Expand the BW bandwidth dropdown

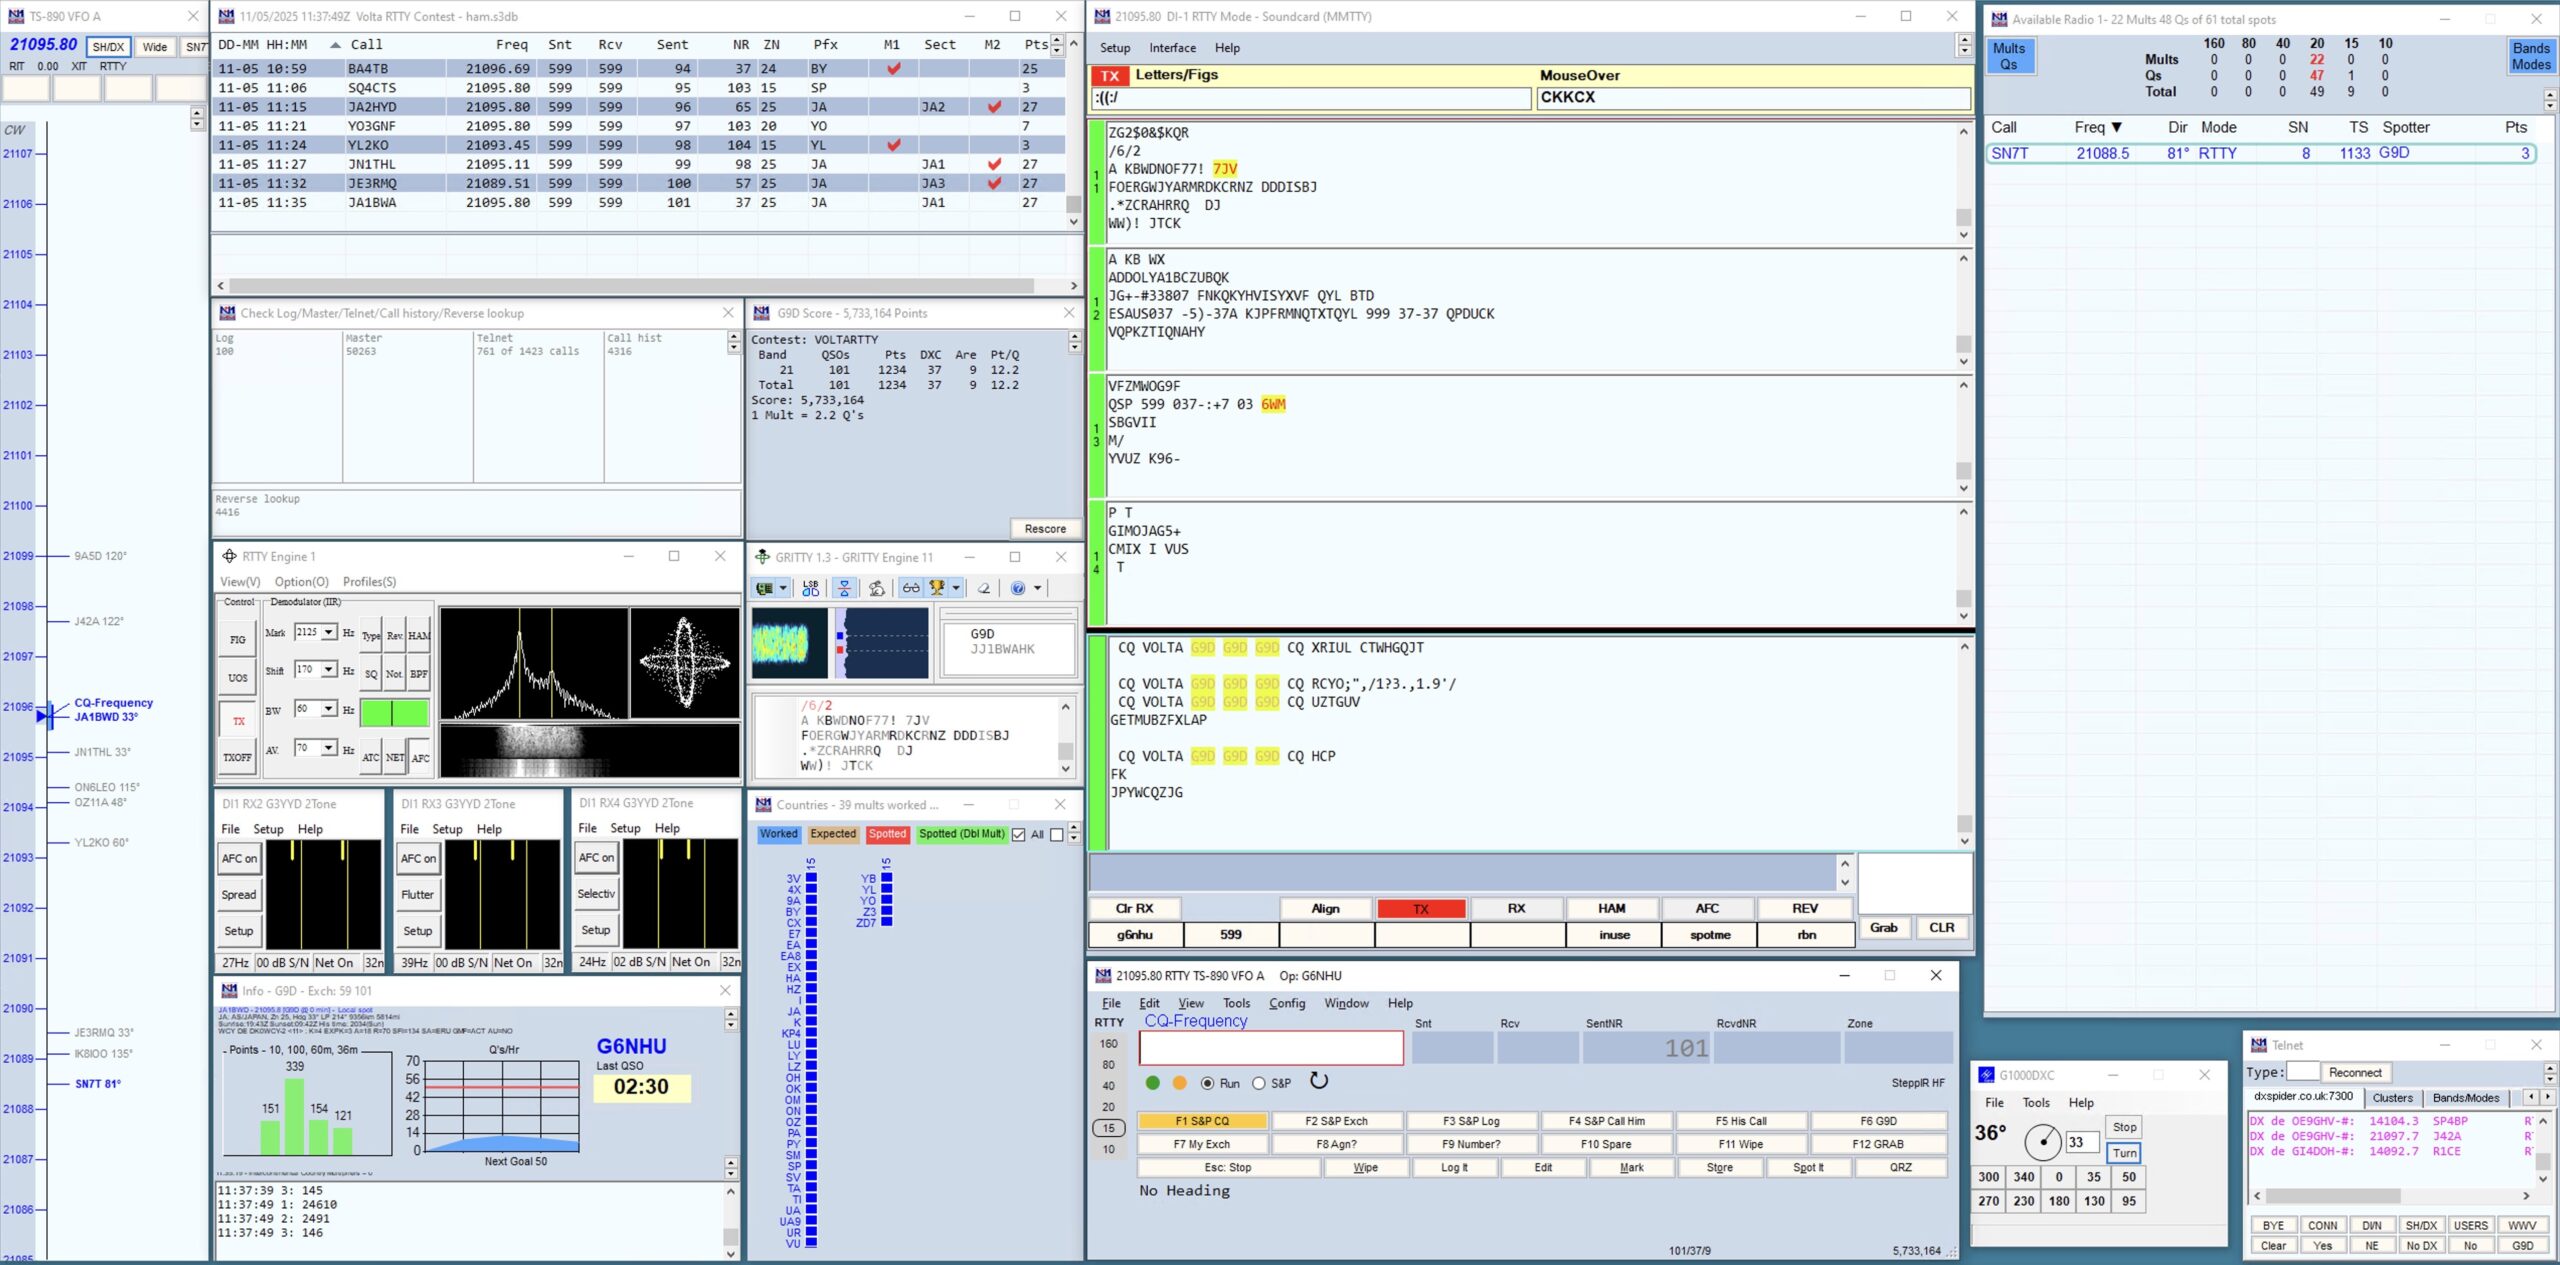pos(328,709)
